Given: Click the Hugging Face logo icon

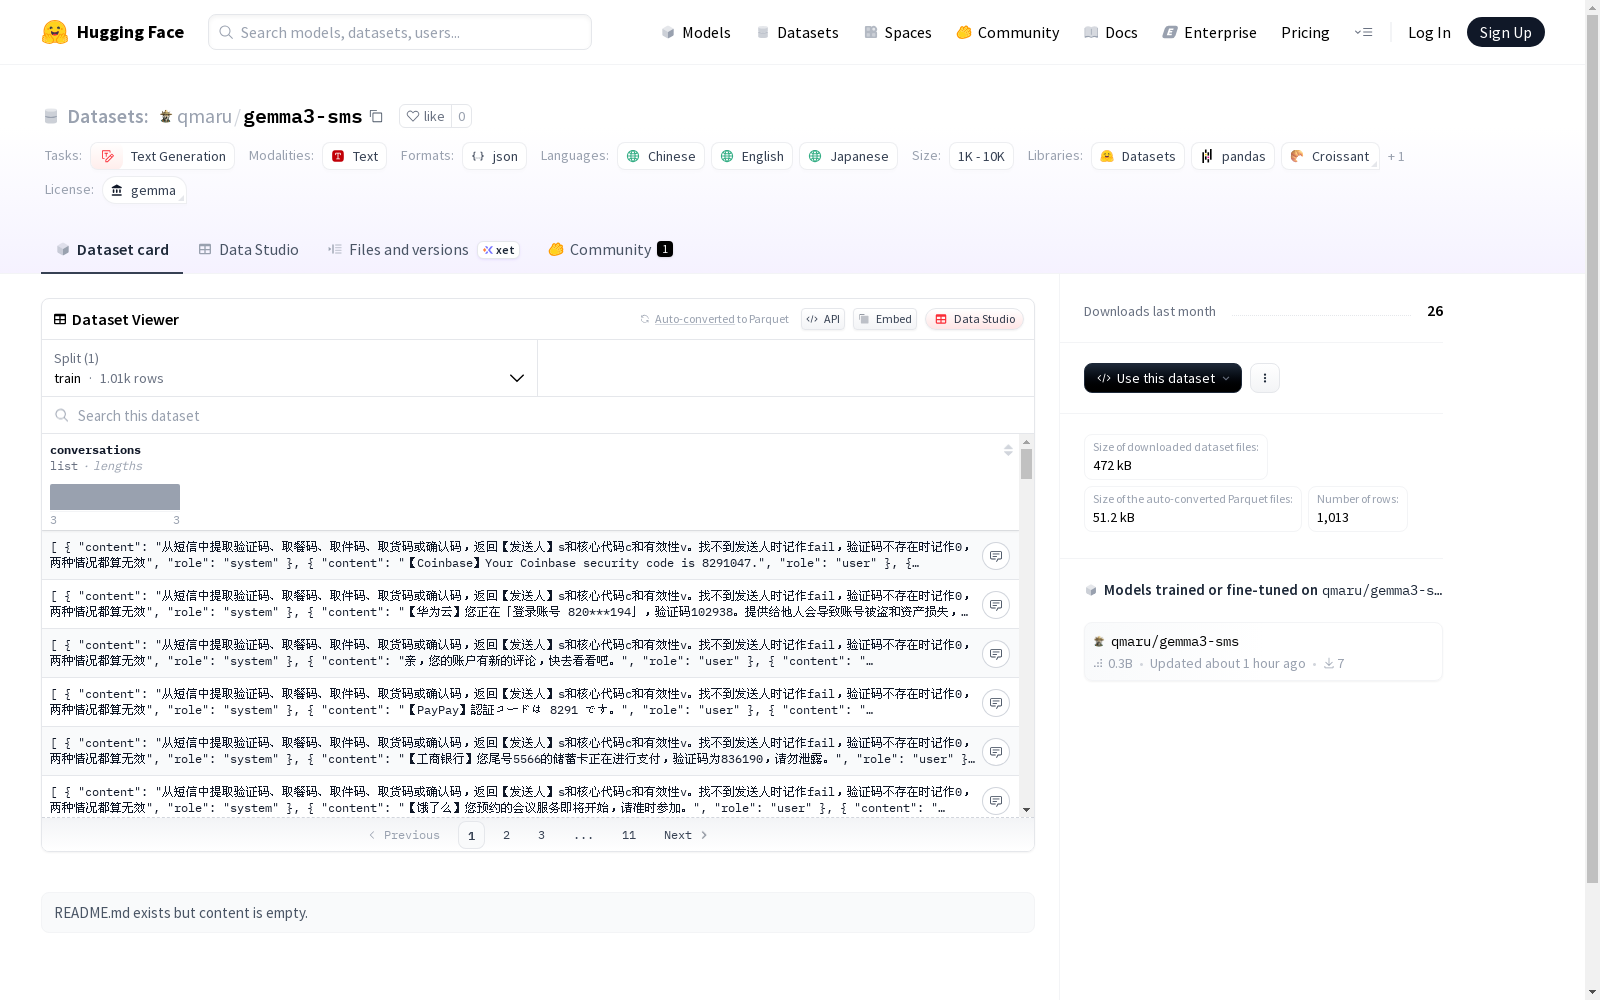Looking at the screenshot, I should pyautogui.click(x=55, y=32).
